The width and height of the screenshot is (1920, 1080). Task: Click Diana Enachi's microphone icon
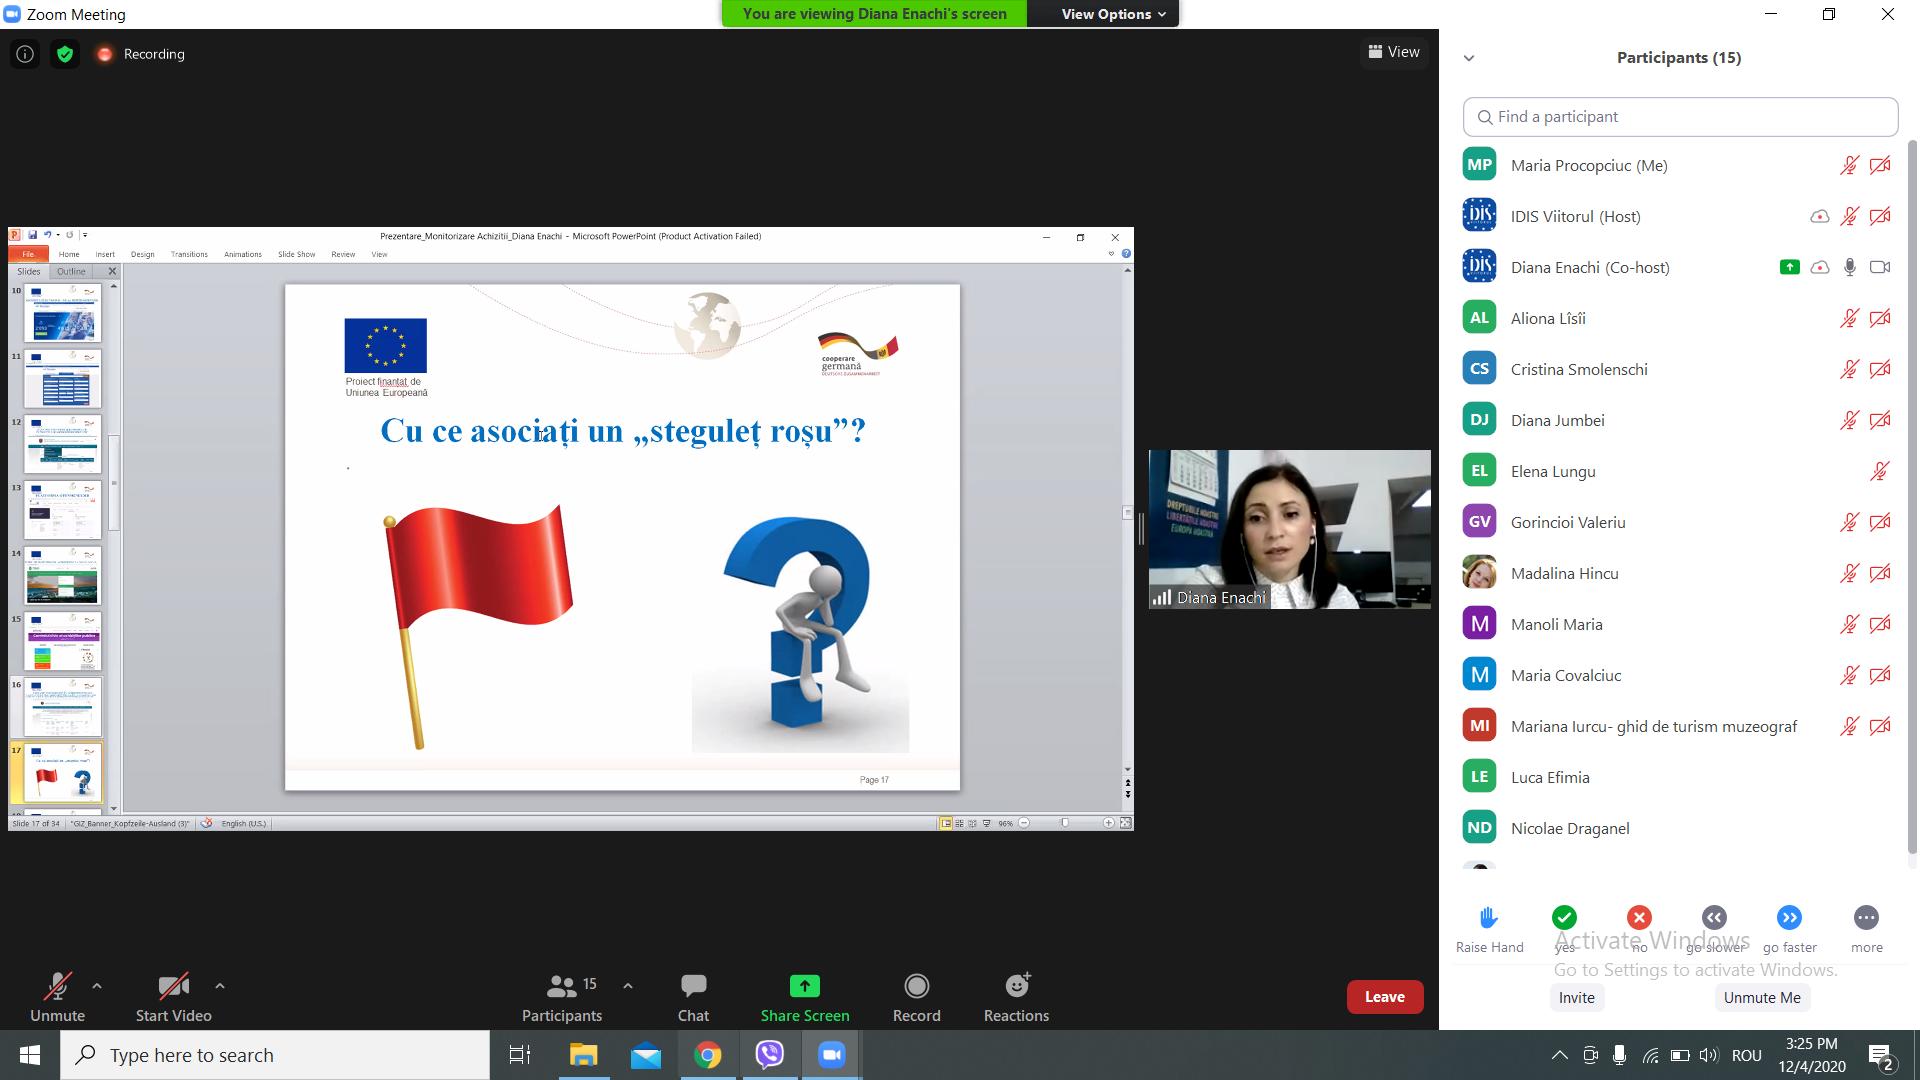tap(1850, 268)
